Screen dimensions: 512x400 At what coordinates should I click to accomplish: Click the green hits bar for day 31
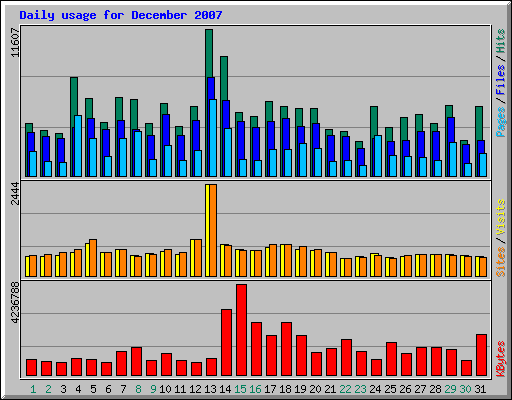[x=479, y=123]
